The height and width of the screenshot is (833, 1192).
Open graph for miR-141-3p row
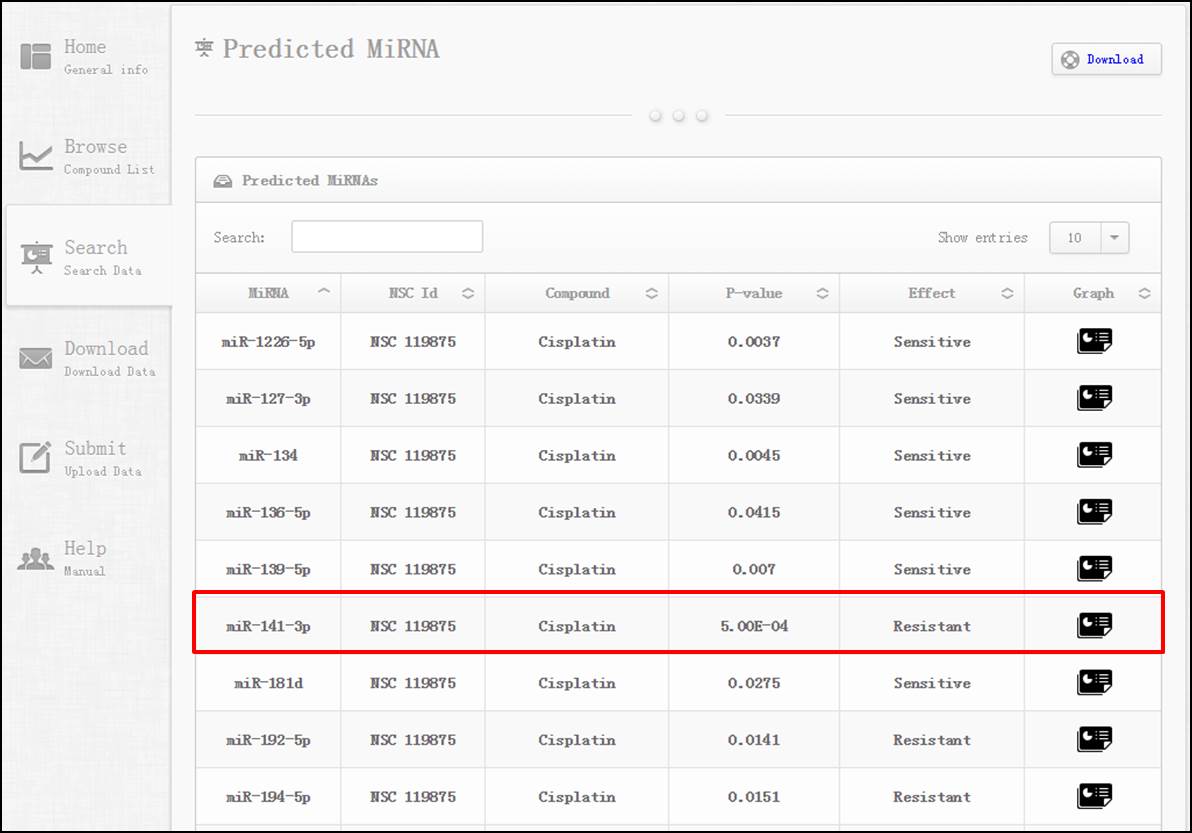(x=1094, y=626)
